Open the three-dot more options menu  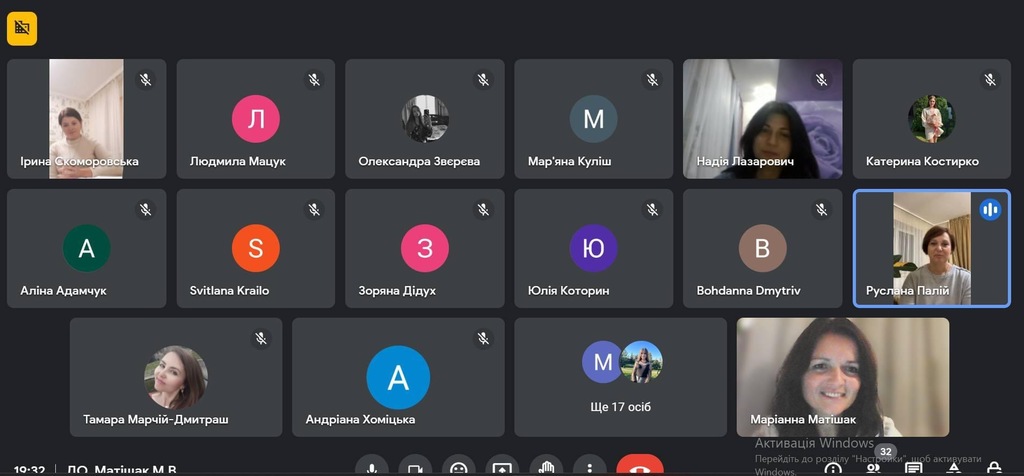point(589,468)
